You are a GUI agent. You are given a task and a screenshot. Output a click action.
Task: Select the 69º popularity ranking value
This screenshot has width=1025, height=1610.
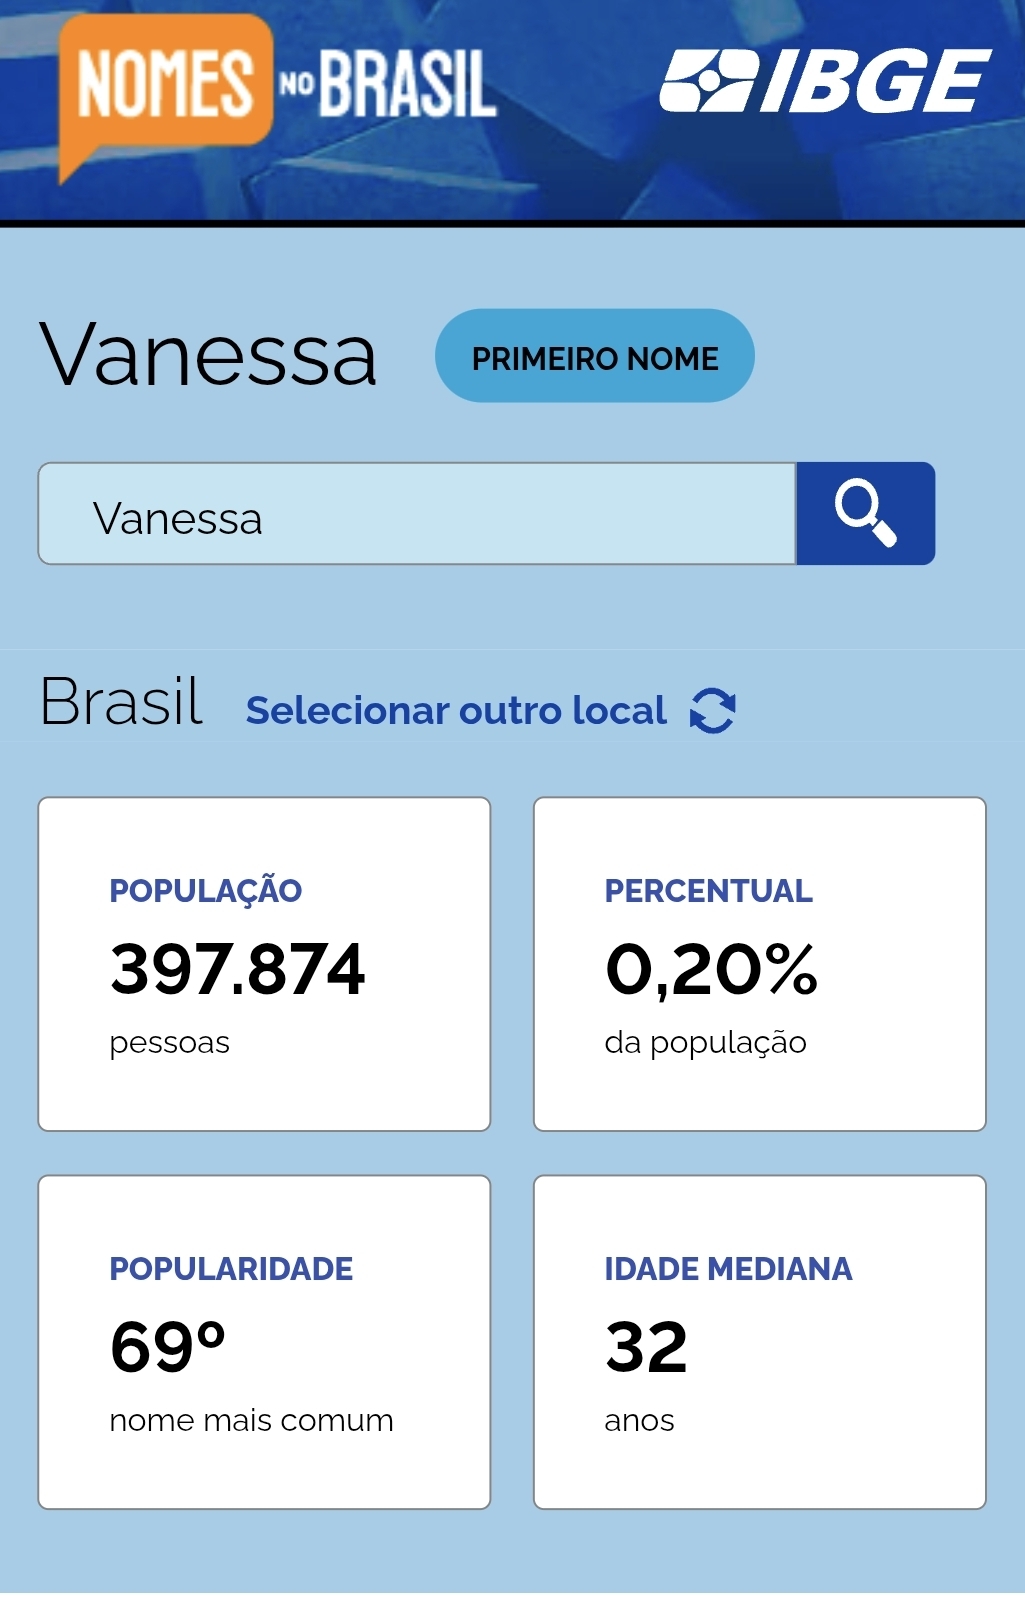pyautogui.click(x=168, y=1347)
